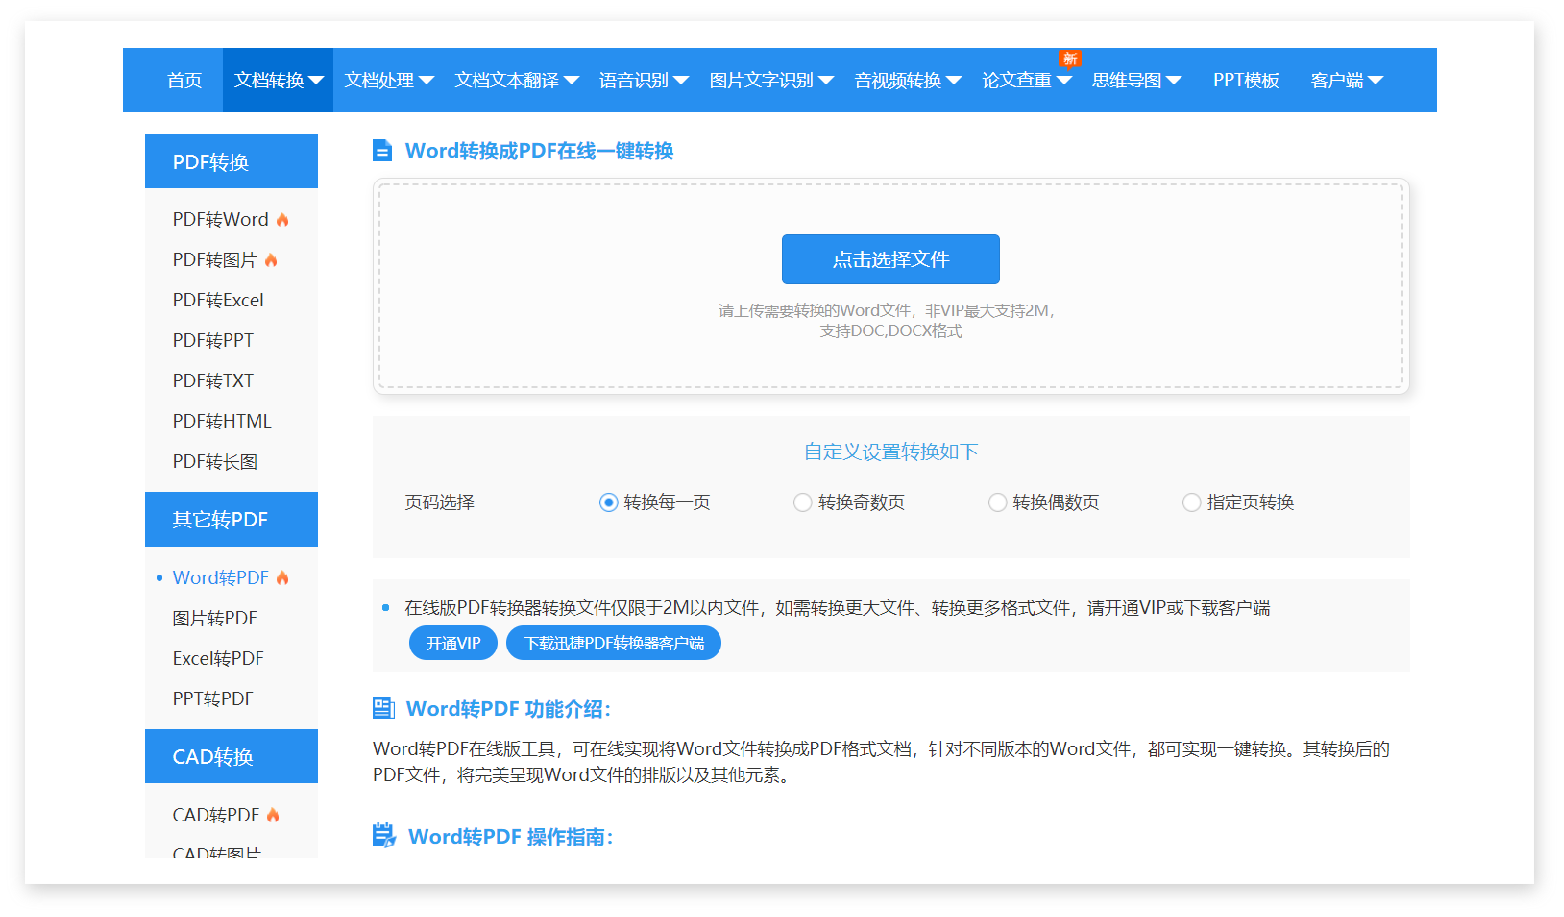
Task: Click the 其它转PDF sidebar section header
Action: point(231,519)
